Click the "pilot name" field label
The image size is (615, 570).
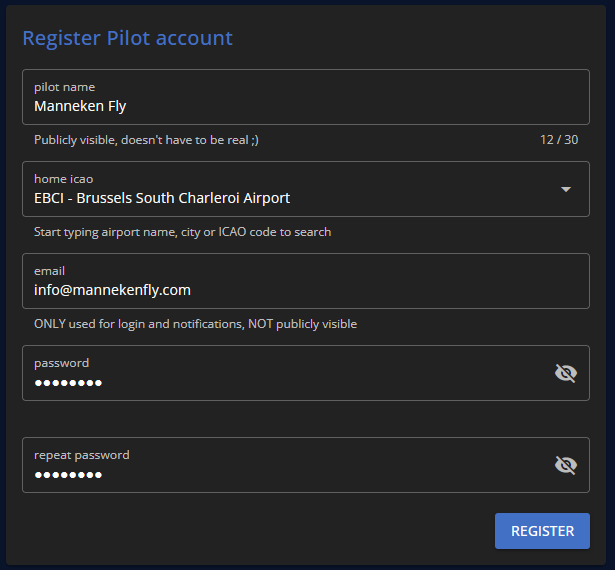pyautogui.click(x=64, y=87)
